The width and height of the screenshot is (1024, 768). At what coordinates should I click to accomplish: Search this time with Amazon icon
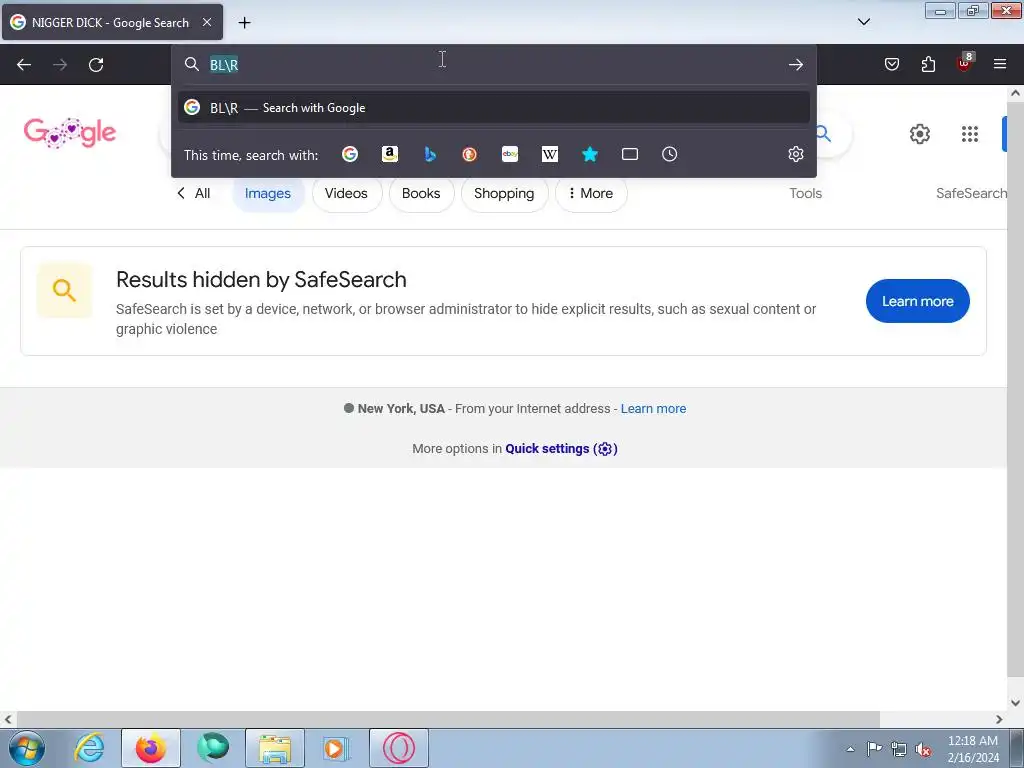(390, 154)
